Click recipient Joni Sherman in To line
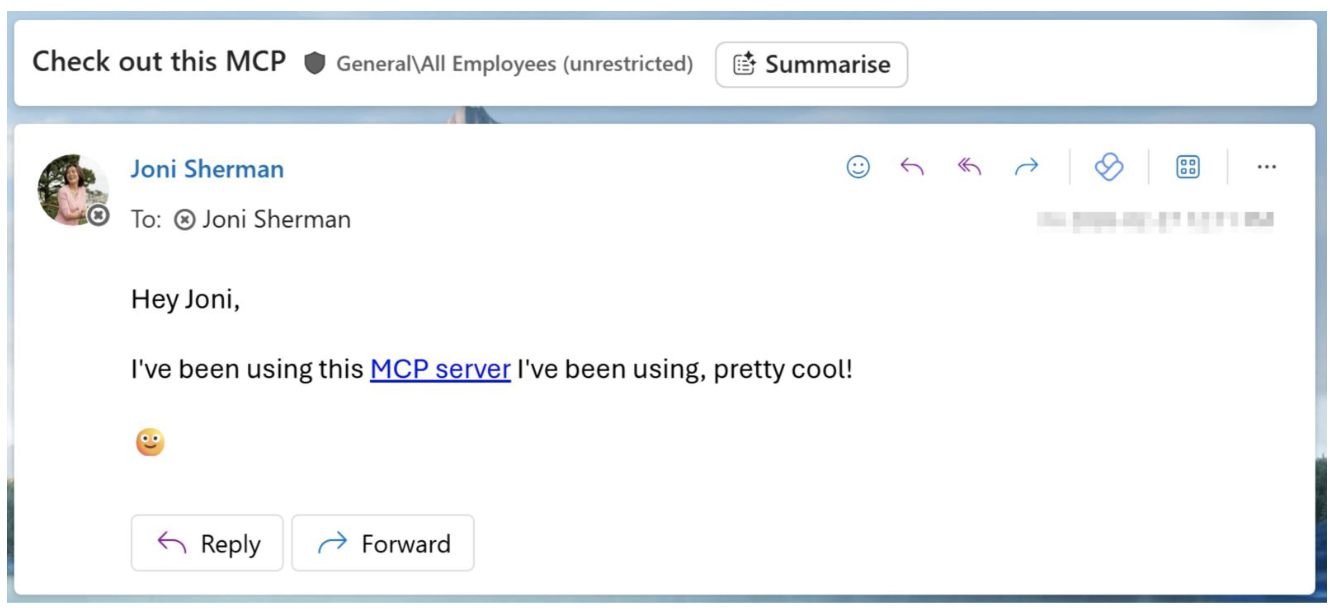The image size is (1334, 610). [x=276, y=220]
